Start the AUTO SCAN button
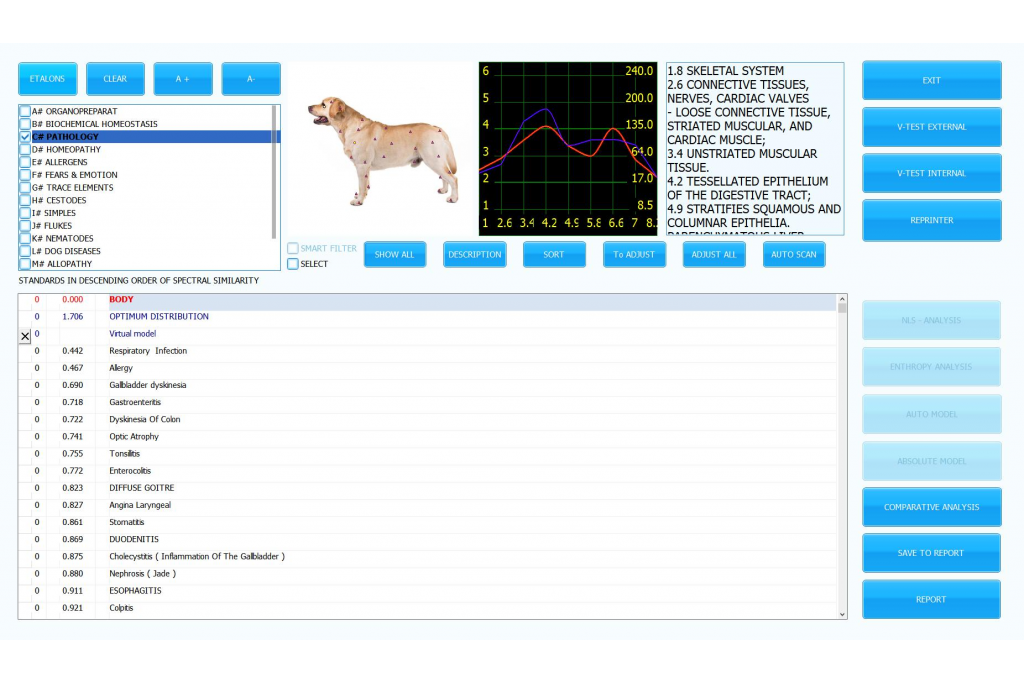Viewport: 1024px width, 683px height. pos(793,255)
